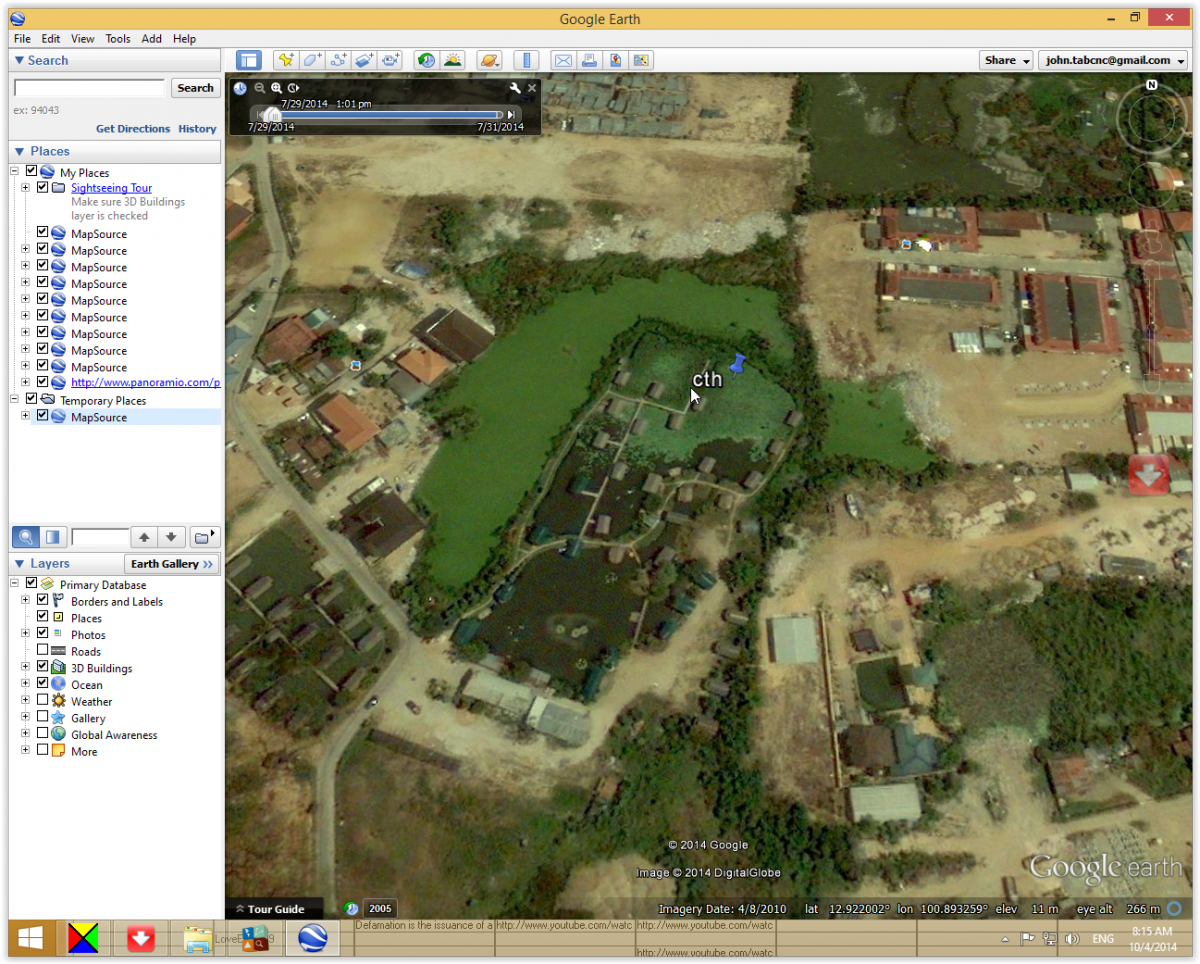
Task: Record a tour using the camera icon
Action: [390, 60]
